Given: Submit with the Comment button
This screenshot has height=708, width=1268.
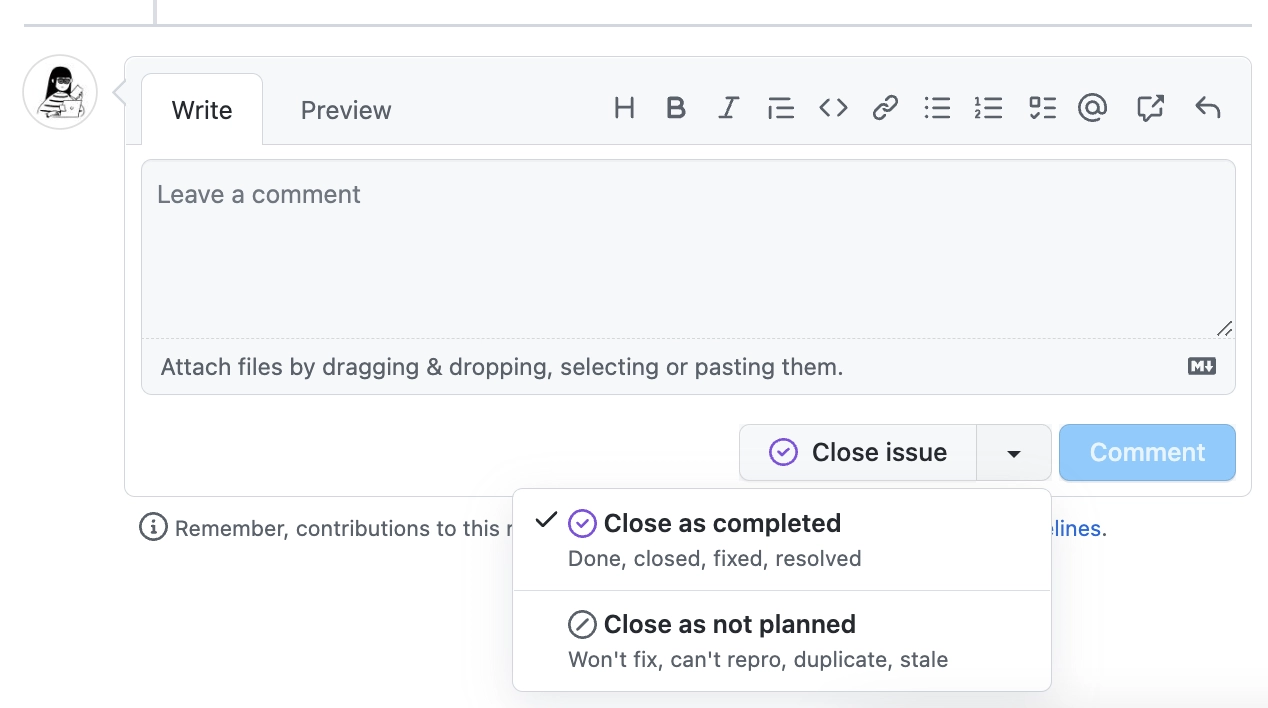Looking at the screenshot, I should pos(1147,453).
